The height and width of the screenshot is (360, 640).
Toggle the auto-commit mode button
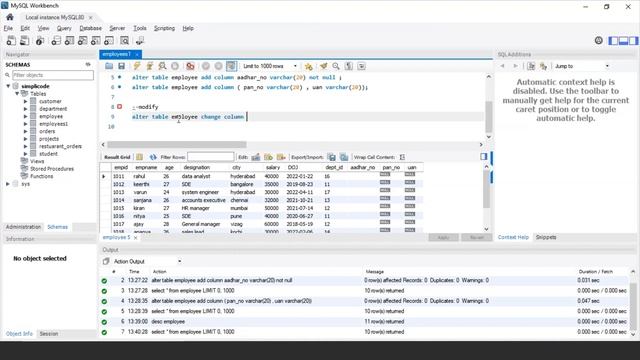pos(231,66)
